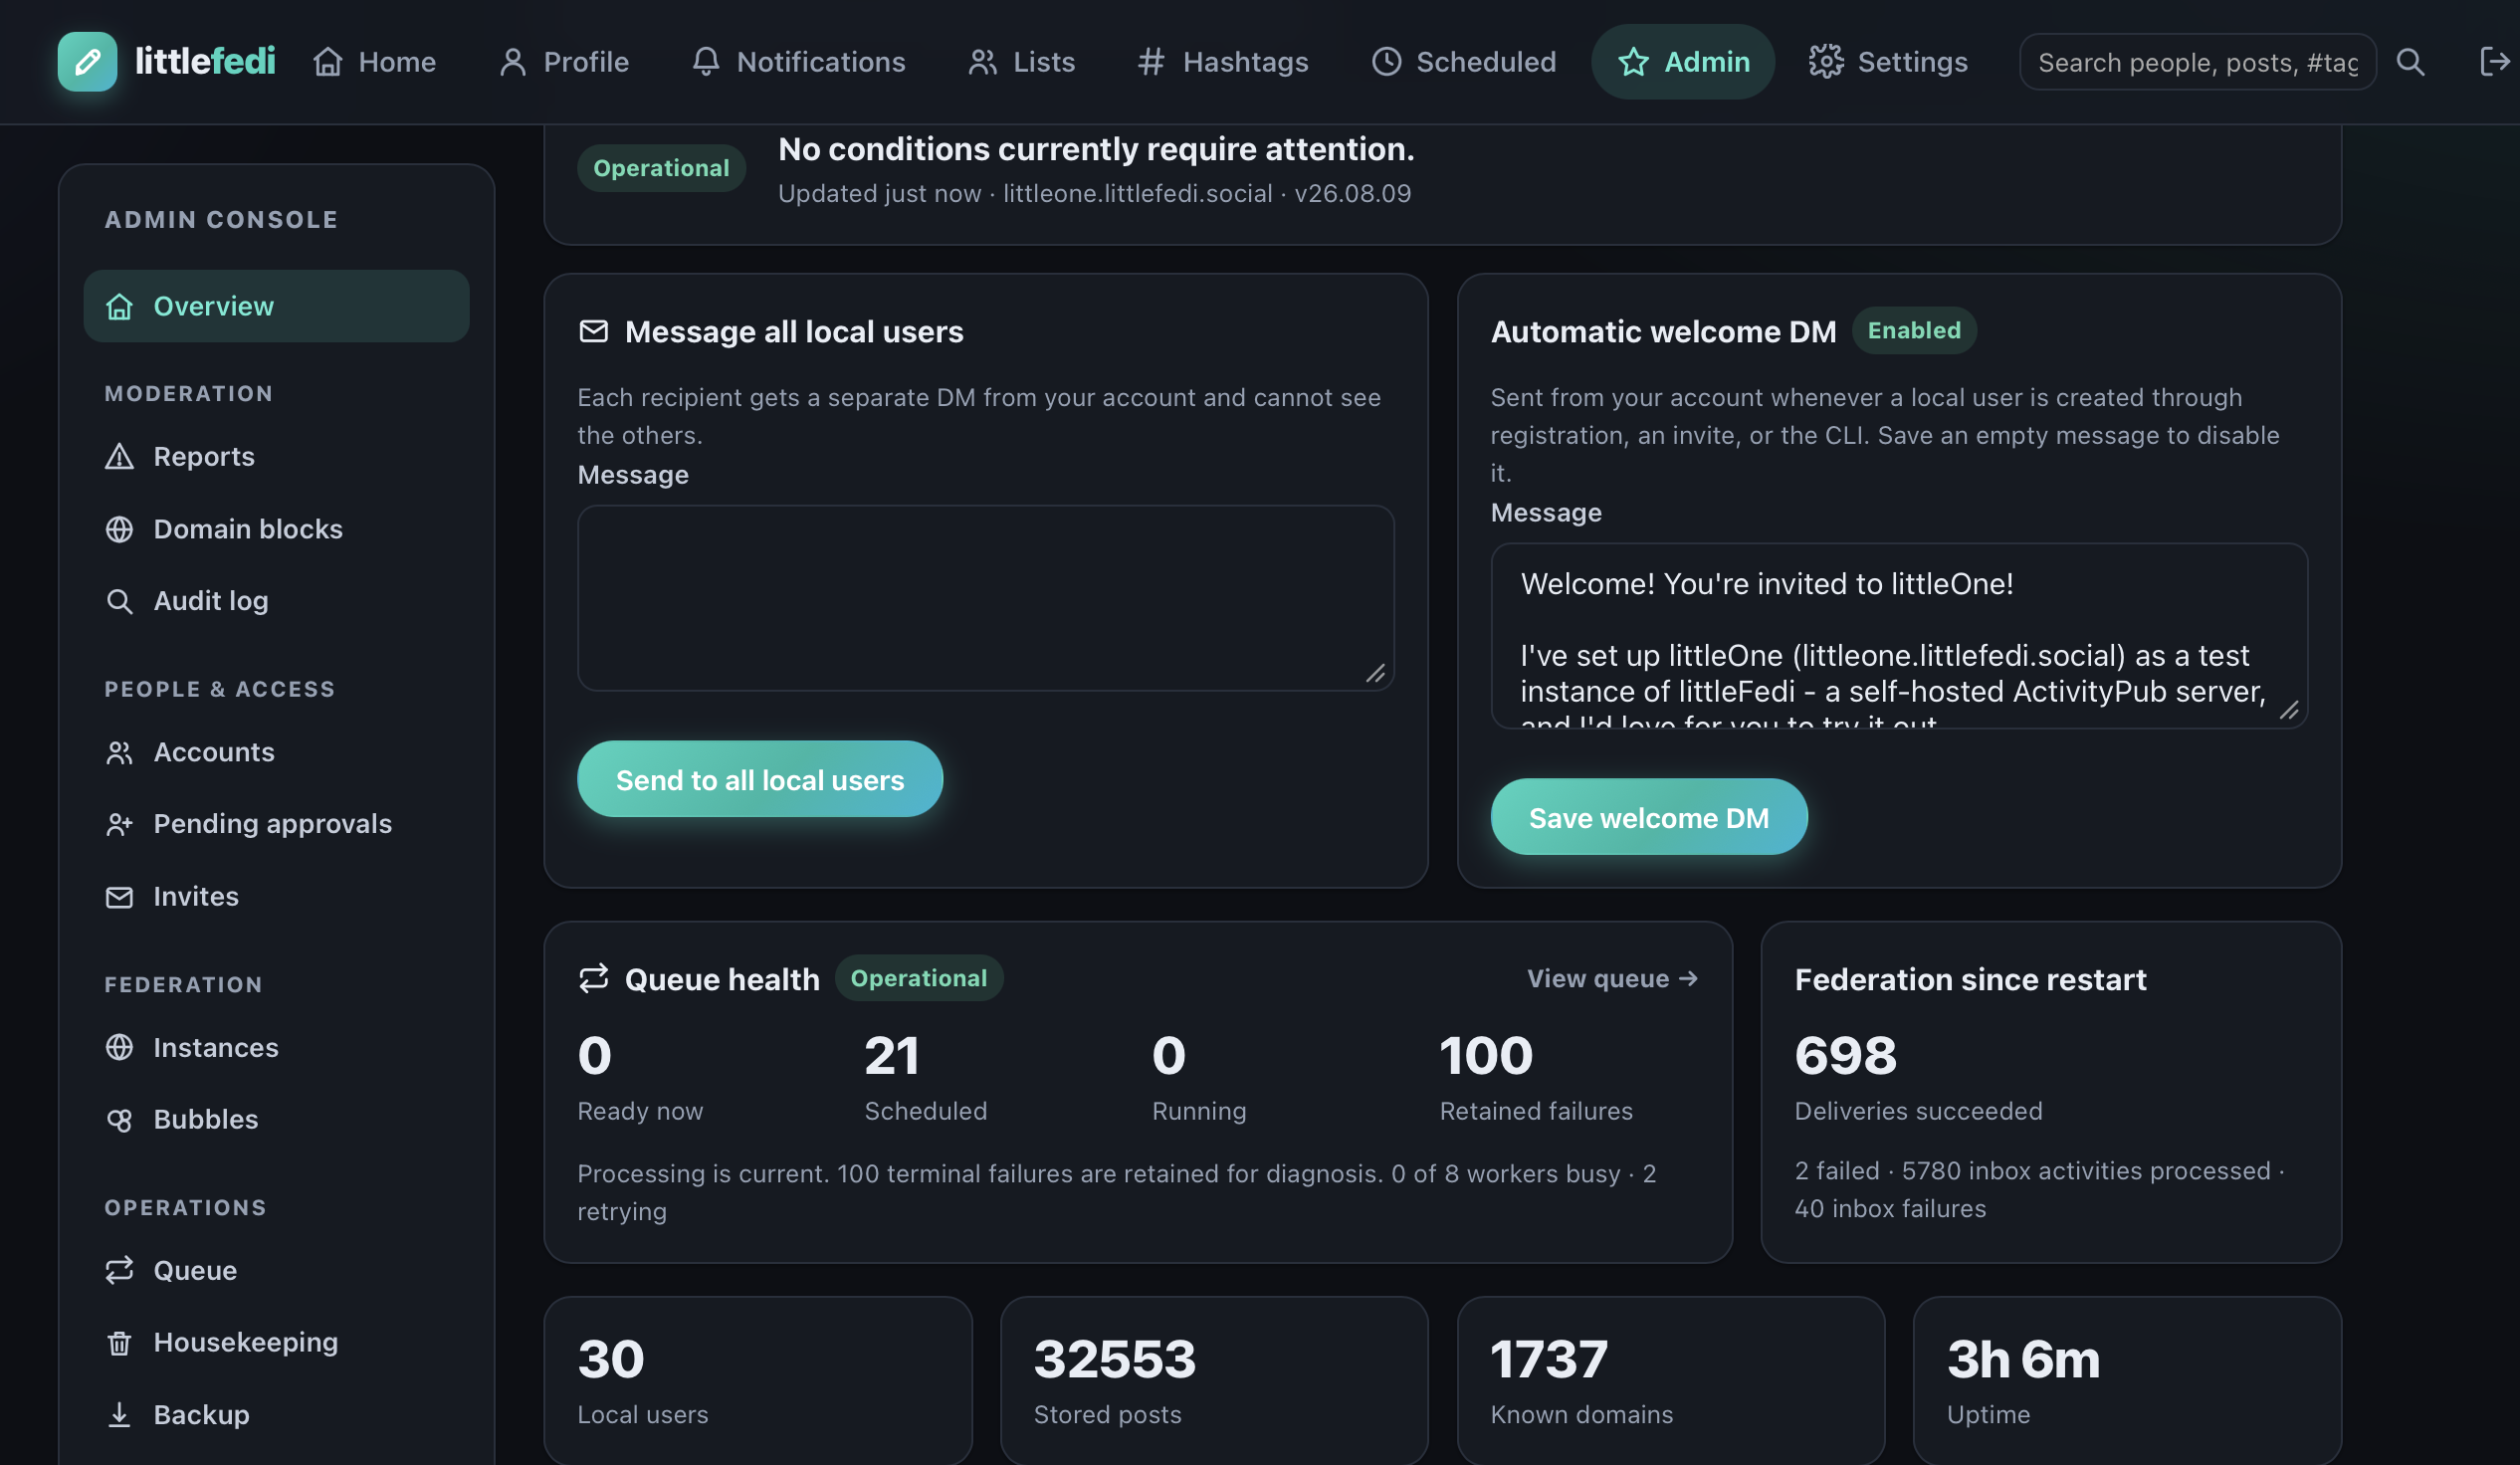Open the Instances federation label

(x=216, y=1047)
